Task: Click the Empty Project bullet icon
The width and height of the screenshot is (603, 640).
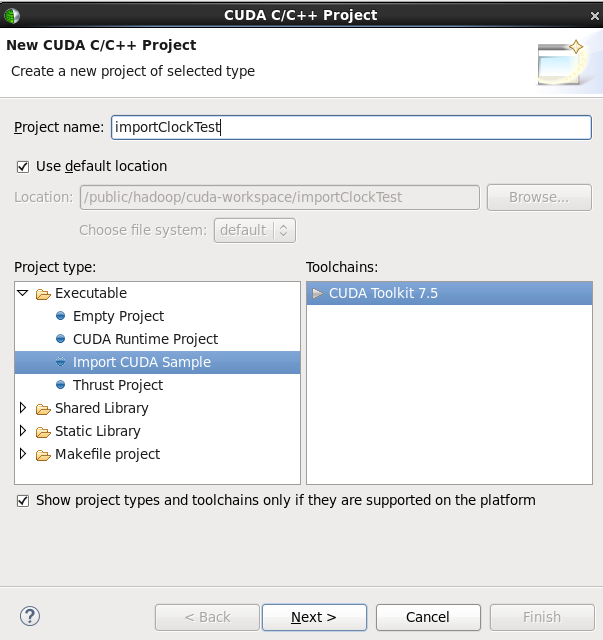Action: pos(61,317)
